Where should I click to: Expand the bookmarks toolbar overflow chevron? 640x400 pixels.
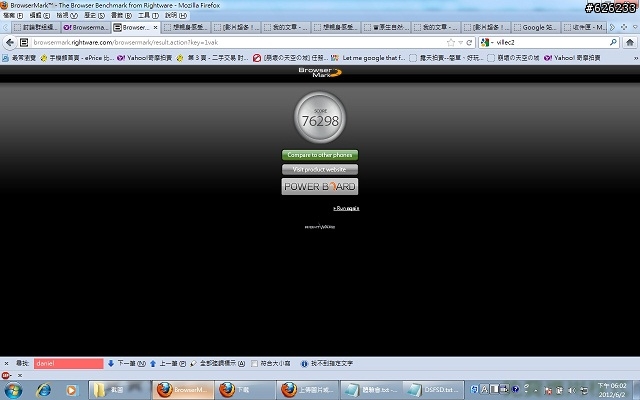[x=636, y=58]
